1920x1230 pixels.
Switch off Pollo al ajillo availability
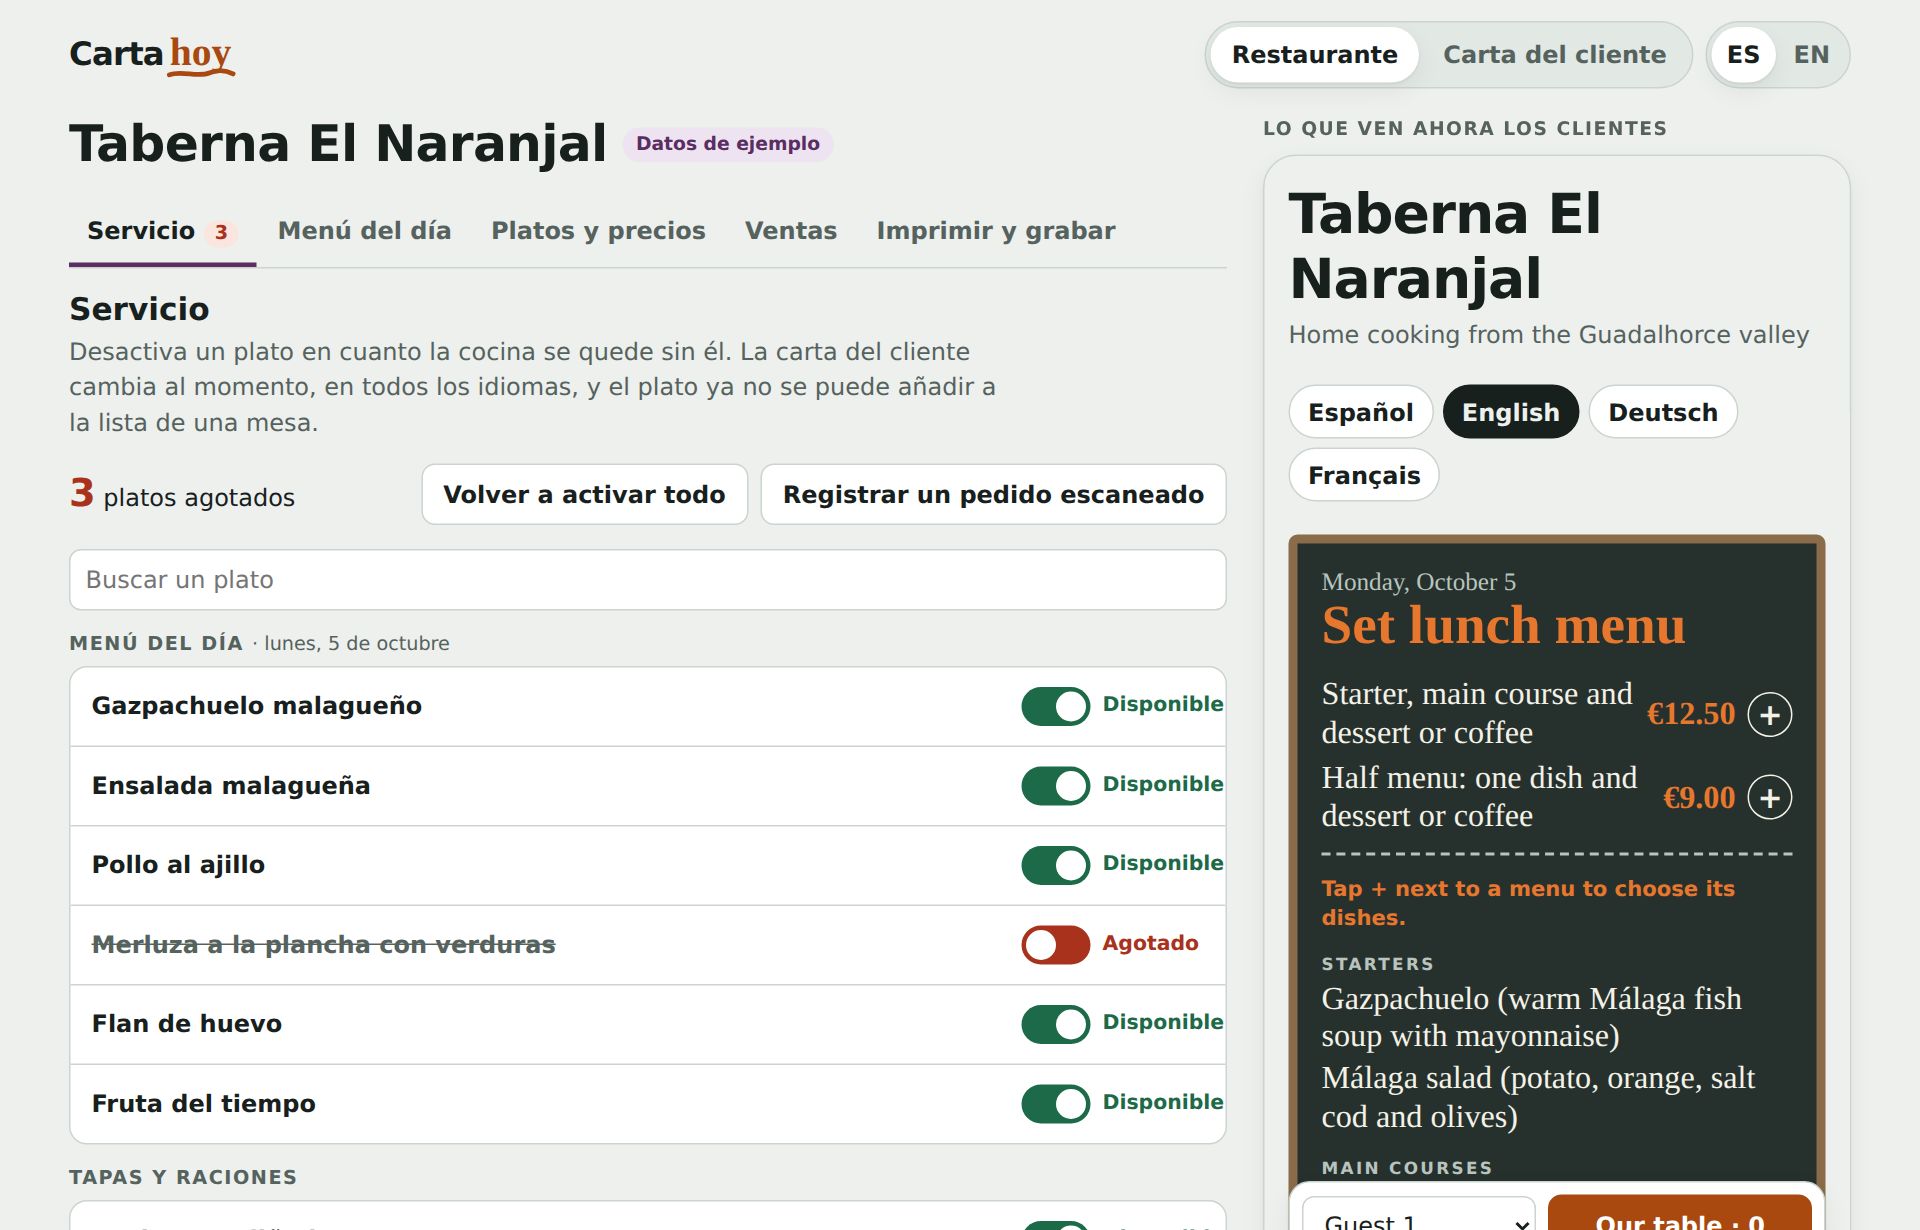1055,865
